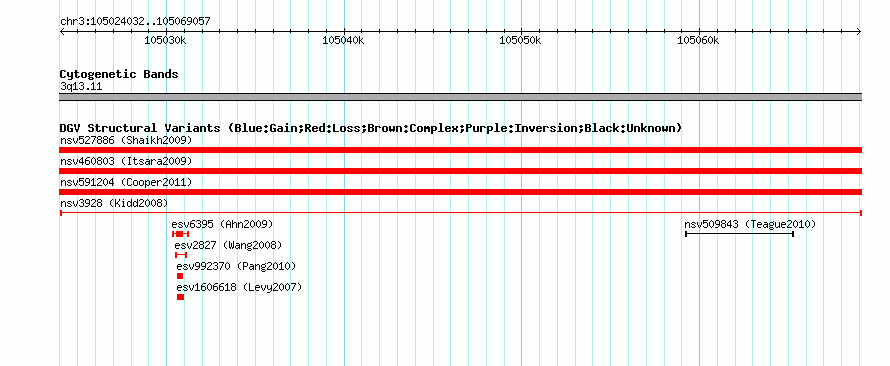
Task: Click the esv1606618 (Levy2007) red square
Action: pyautogui.click(x=180, y=297)
